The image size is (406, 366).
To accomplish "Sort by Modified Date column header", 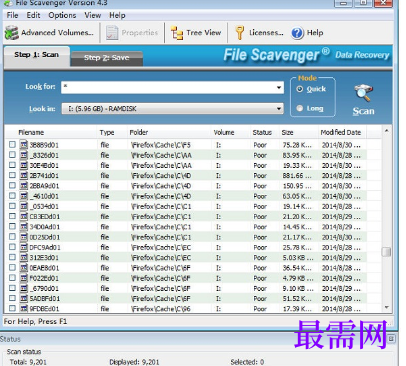I will point(341,132).
